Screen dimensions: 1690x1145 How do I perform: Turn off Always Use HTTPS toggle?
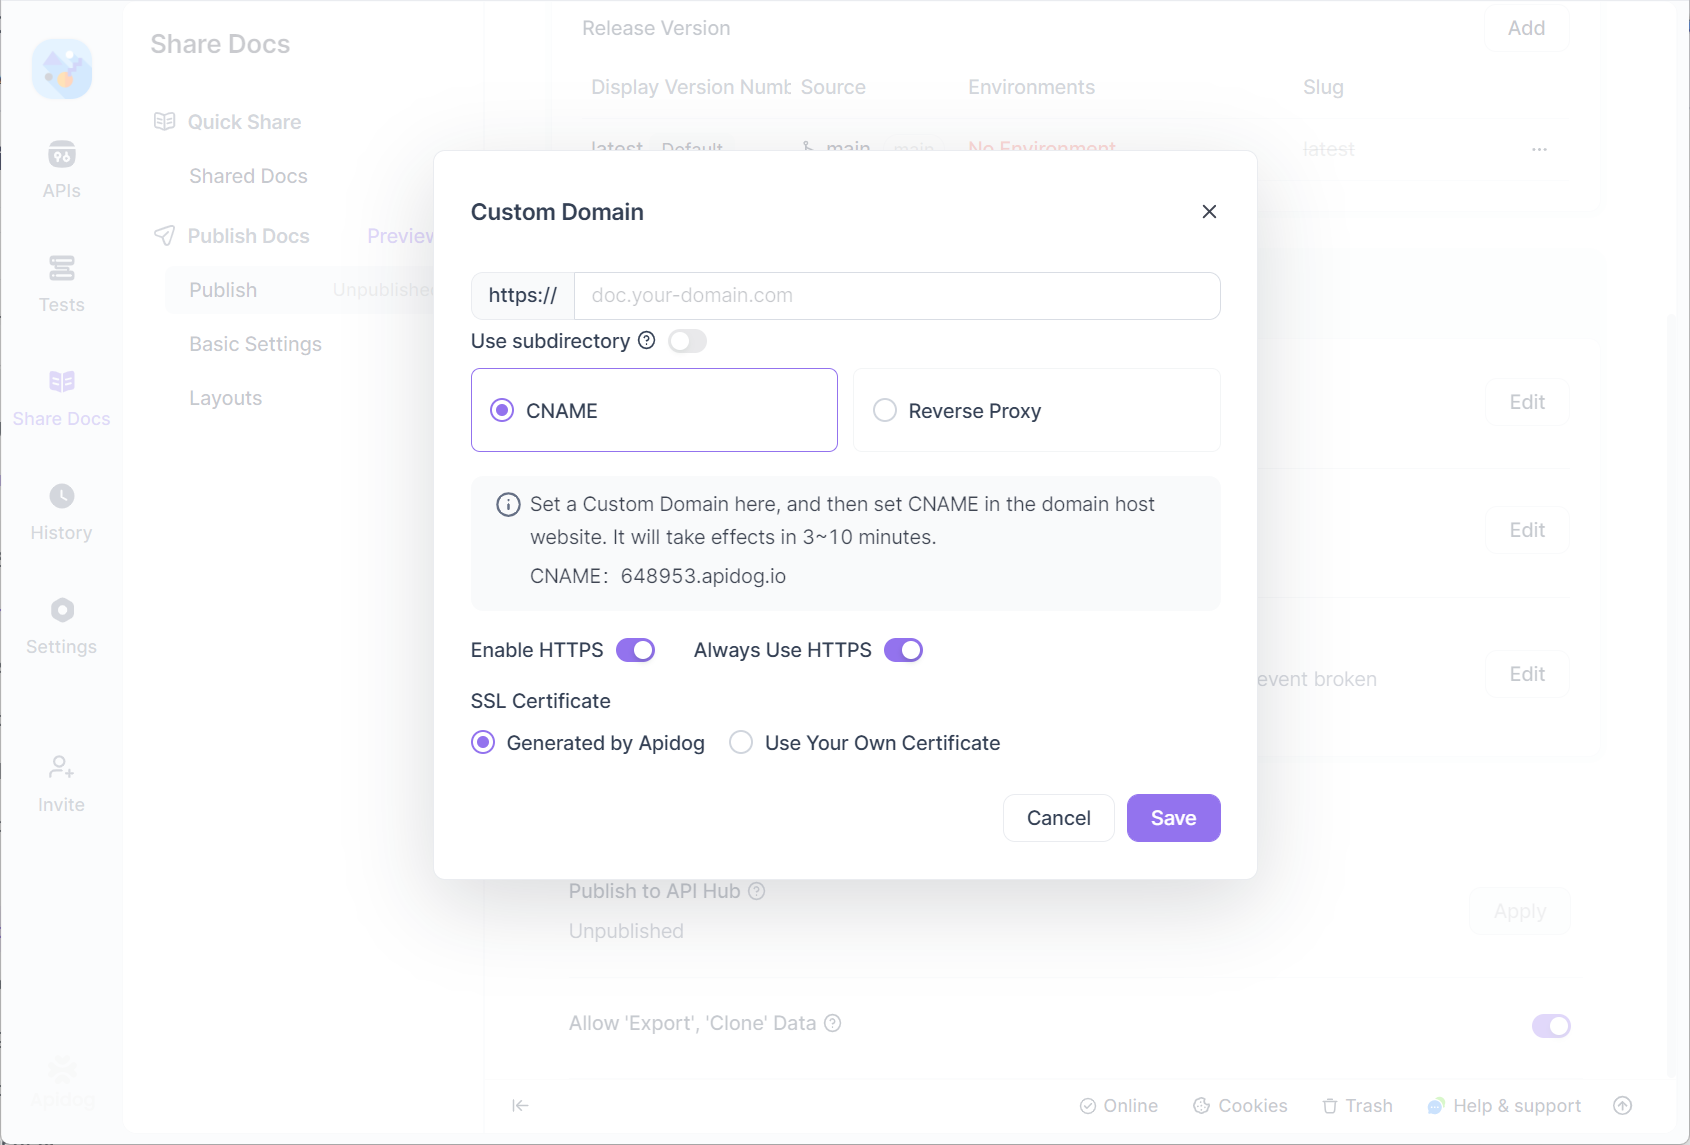coord(903,650)
